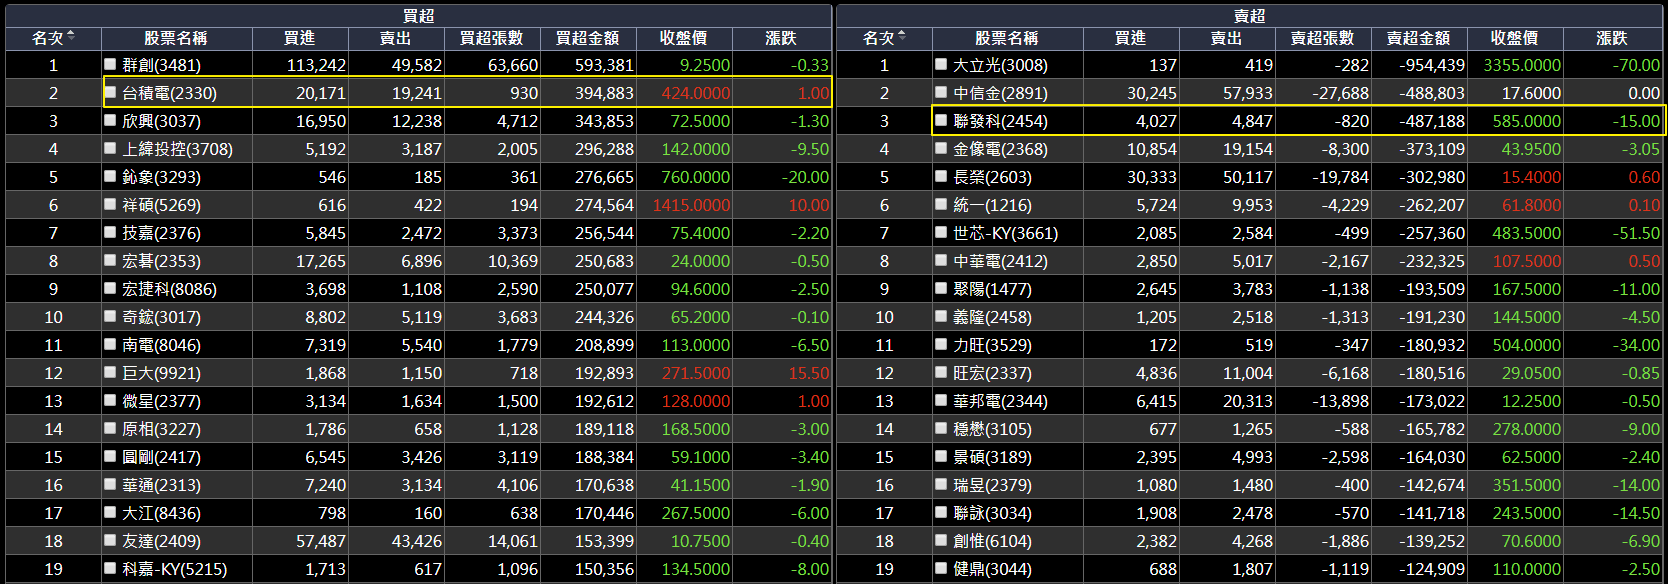Viewport: 1668px width, 584px height.
Task: Open stock 旺宏(2337)
Action: [992, 373]
